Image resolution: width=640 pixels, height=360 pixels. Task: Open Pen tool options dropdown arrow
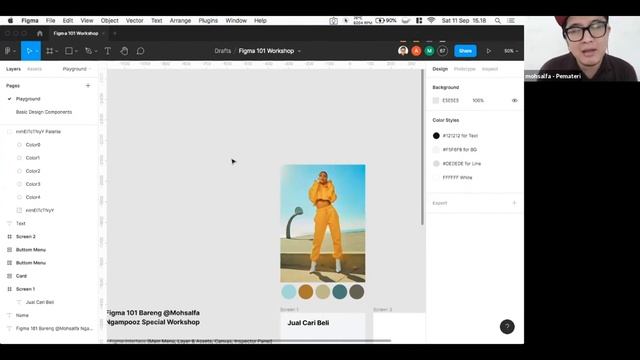pyautogui.click(x=96, y=51)
